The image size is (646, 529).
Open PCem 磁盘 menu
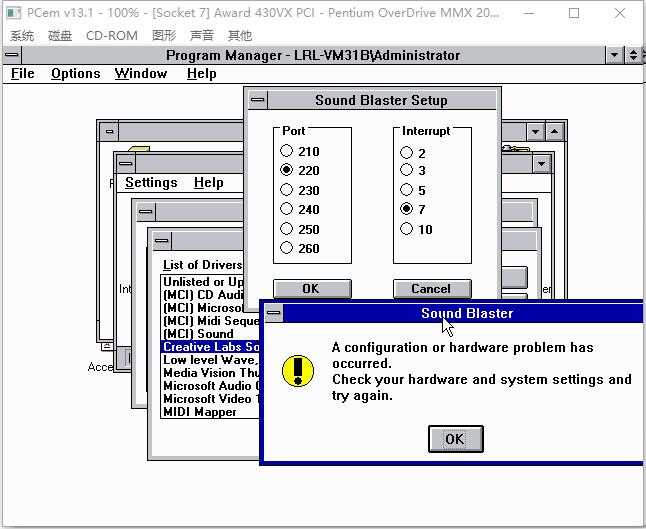60,36
